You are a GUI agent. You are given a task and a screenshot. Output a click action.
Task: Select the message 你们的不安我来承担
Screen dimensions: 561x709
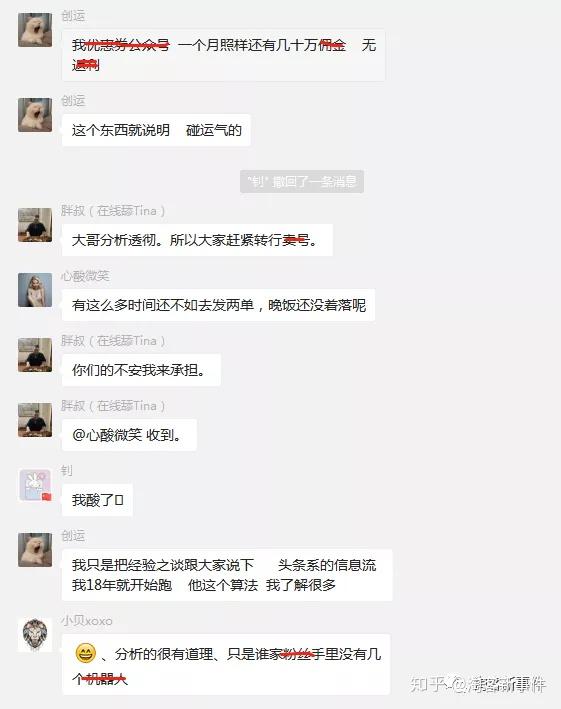coord(141,370)
